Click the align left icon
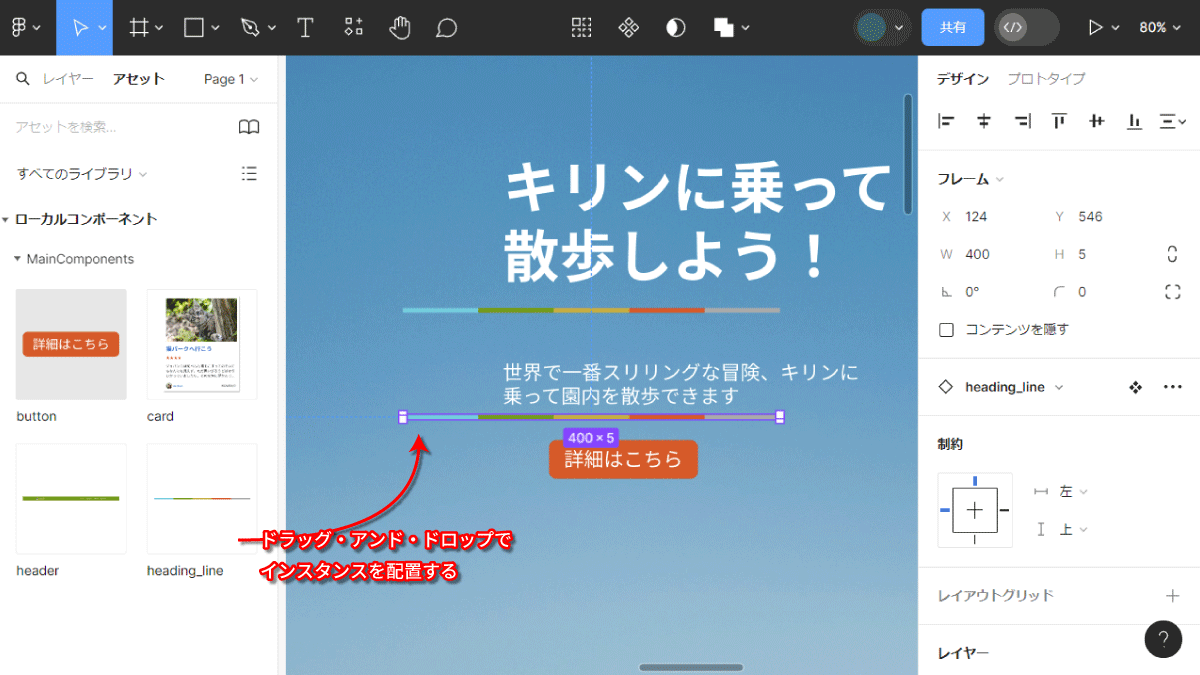1200x675 pixels. pyautogui.click(x=946, y=121)
